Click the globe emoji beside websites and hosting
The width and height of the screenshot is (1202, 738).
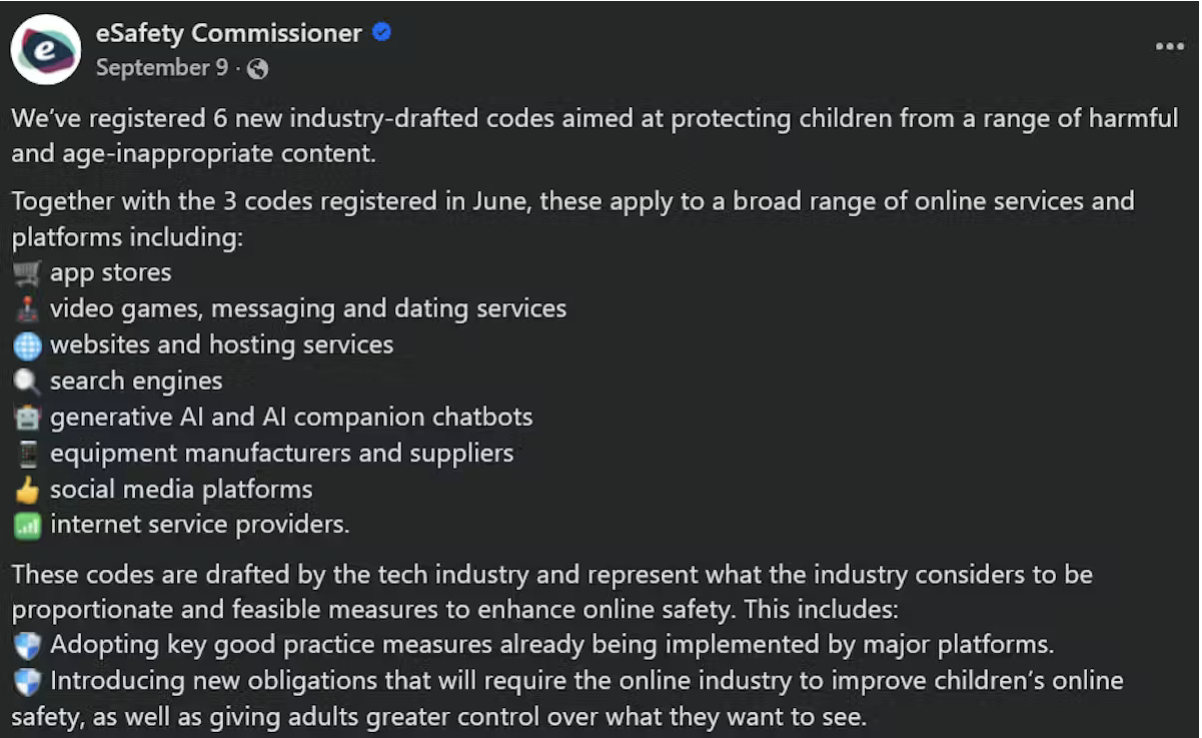(x=27, y=345)
